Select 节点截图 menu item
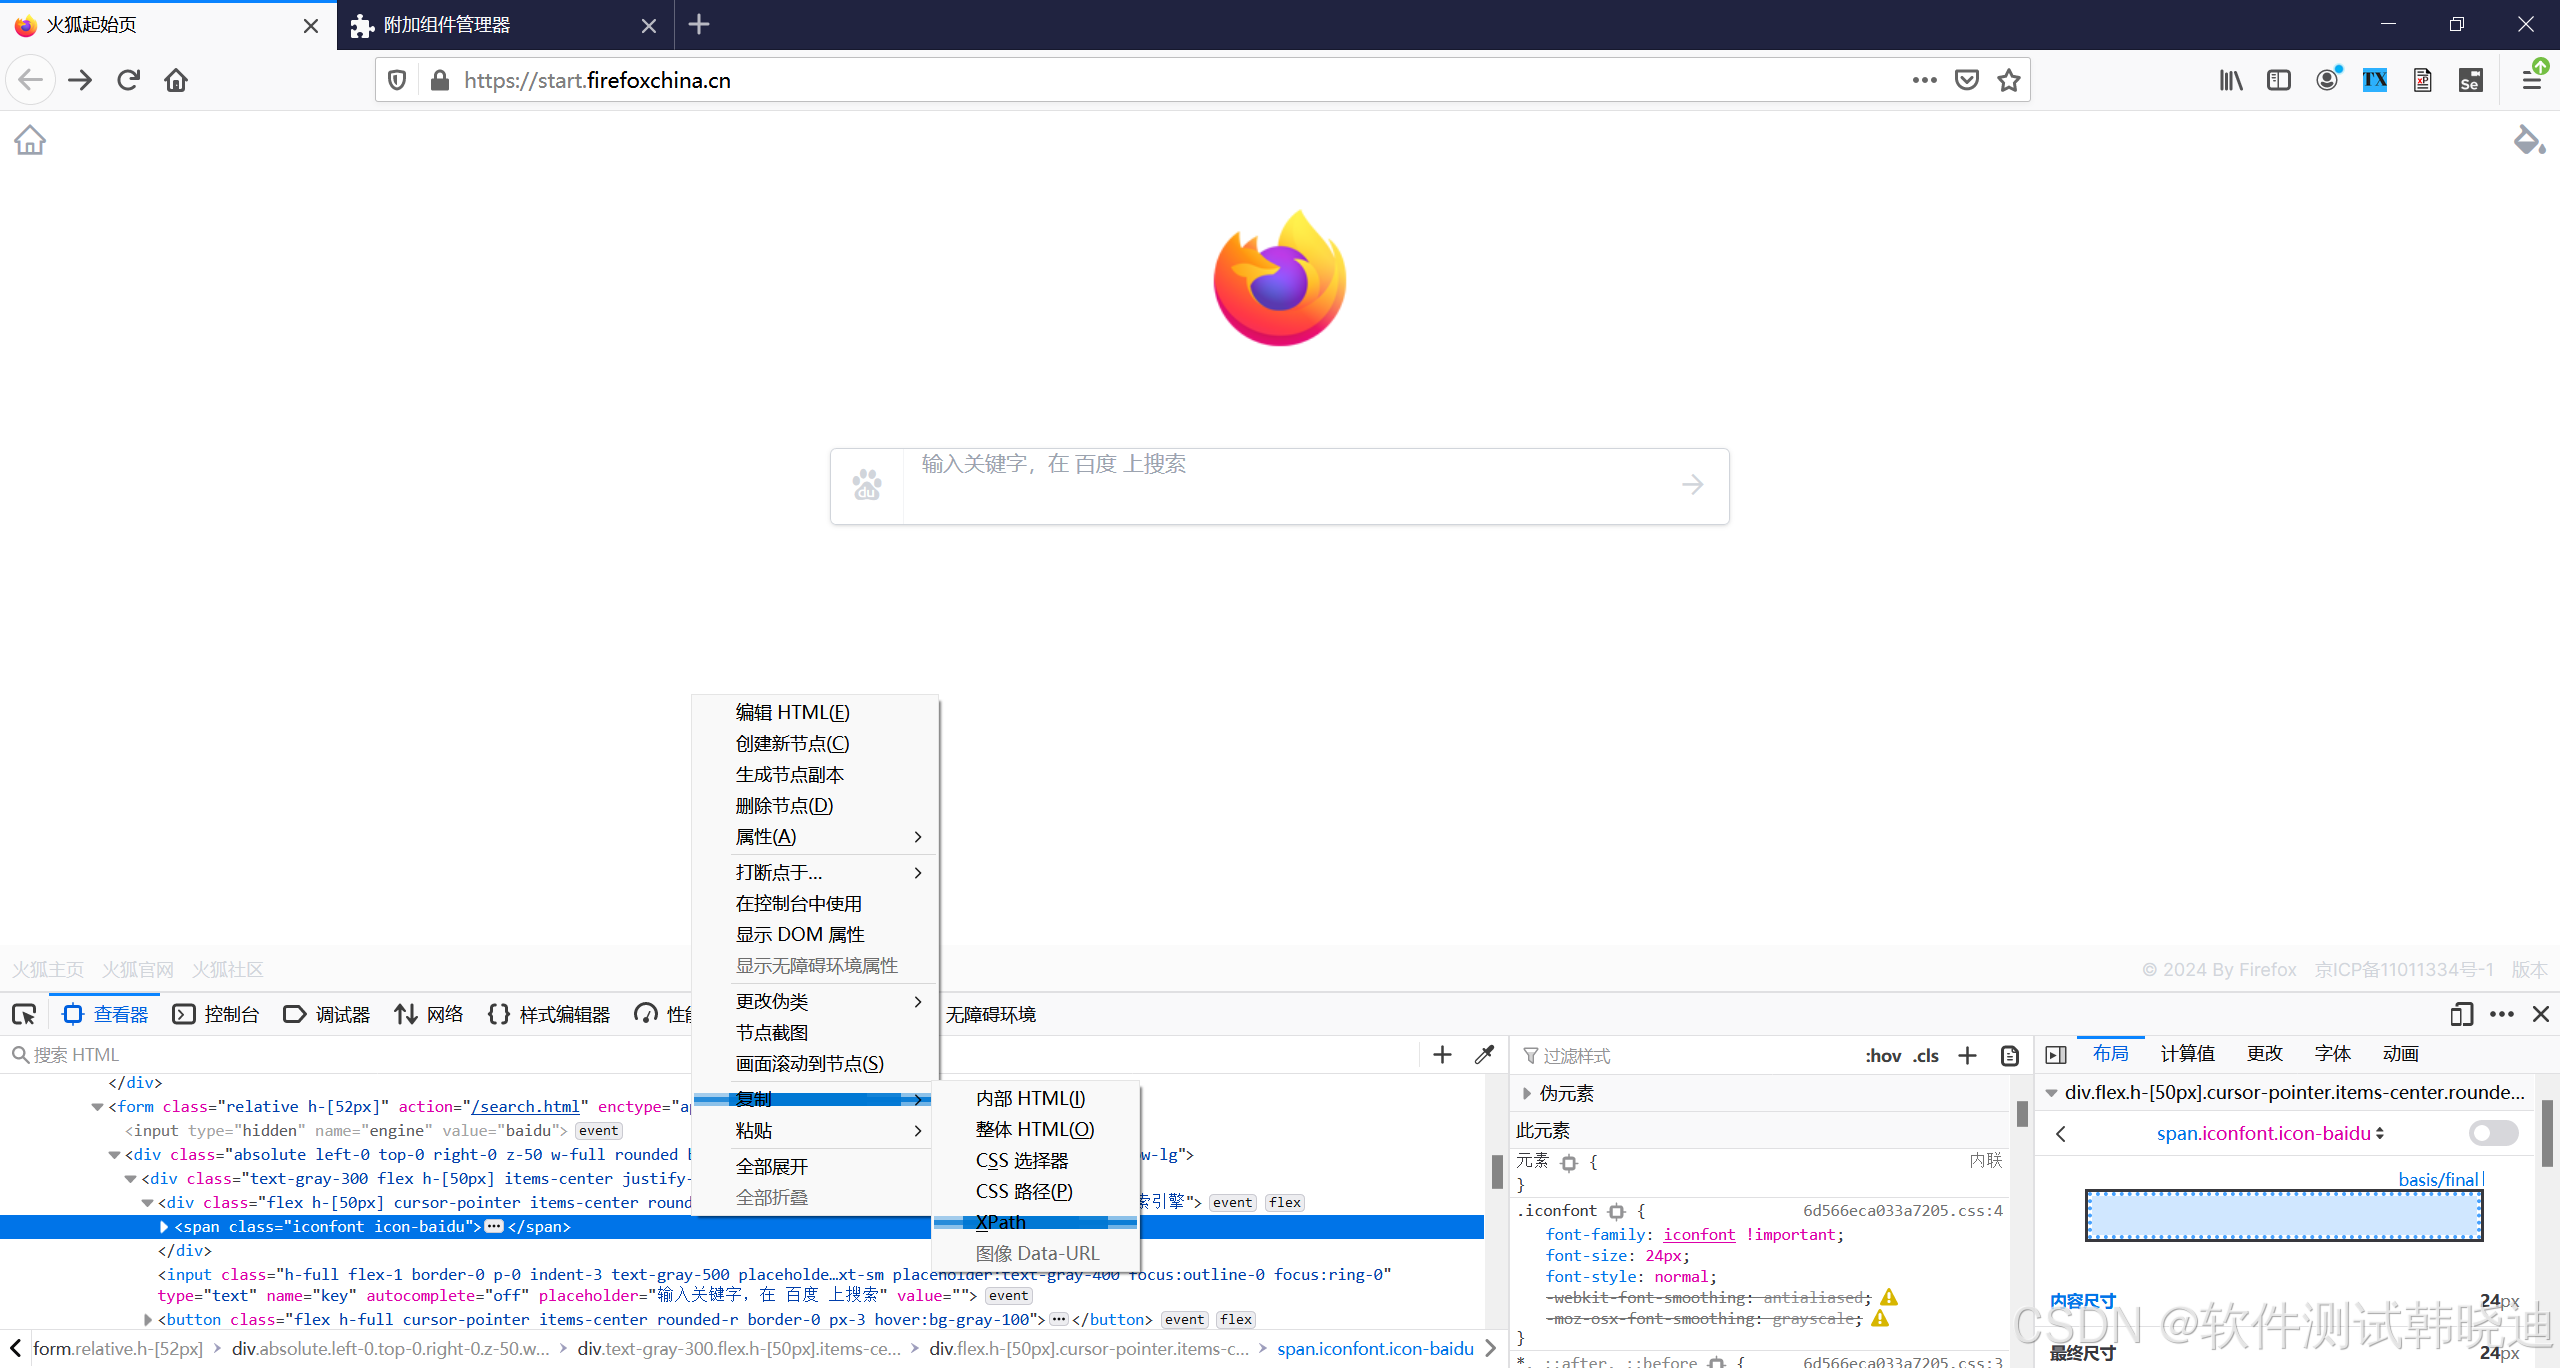This screenshot has height=1368, width=2560. 815,1032
